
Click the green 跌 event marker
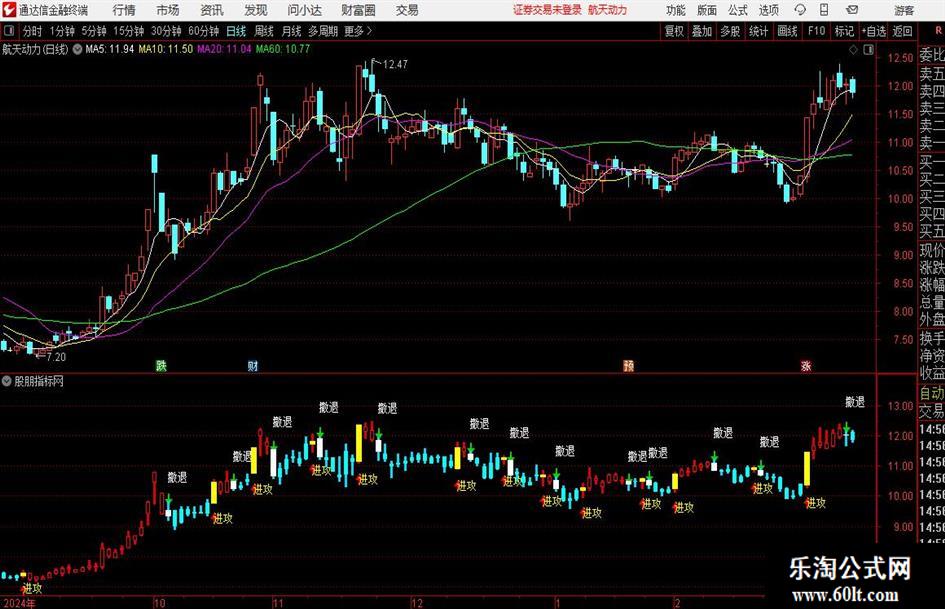coord(161,365)
